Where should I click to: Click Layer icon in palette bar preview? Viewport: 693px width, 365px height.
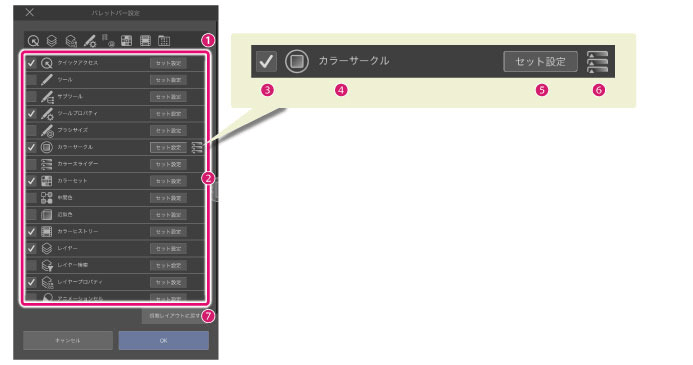[x=52, y=41]
